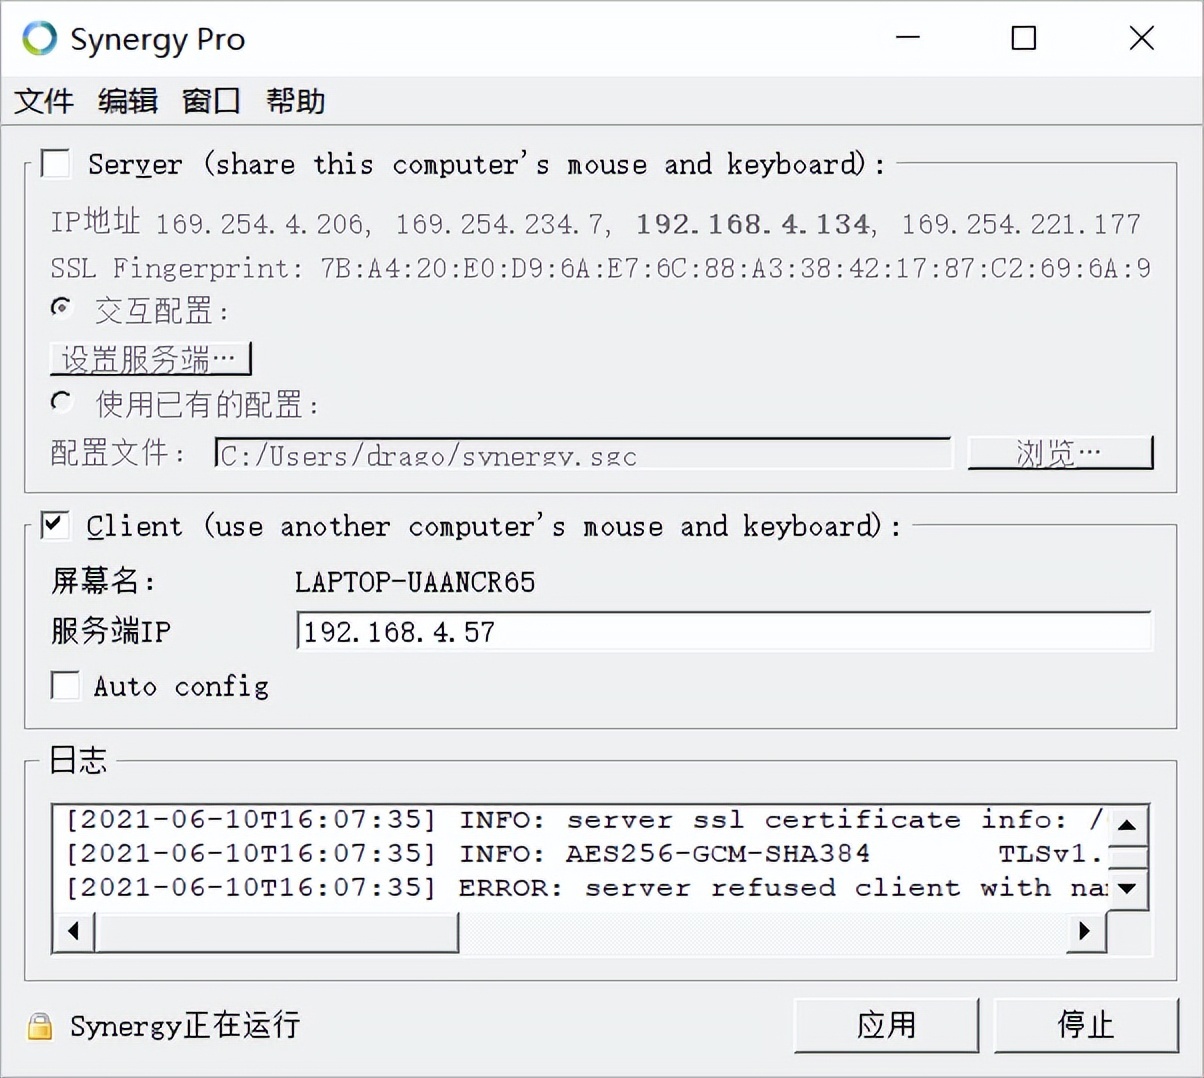
Task: Click the log vertical scrollbar thumb
Action: (x=1127, y=857)
